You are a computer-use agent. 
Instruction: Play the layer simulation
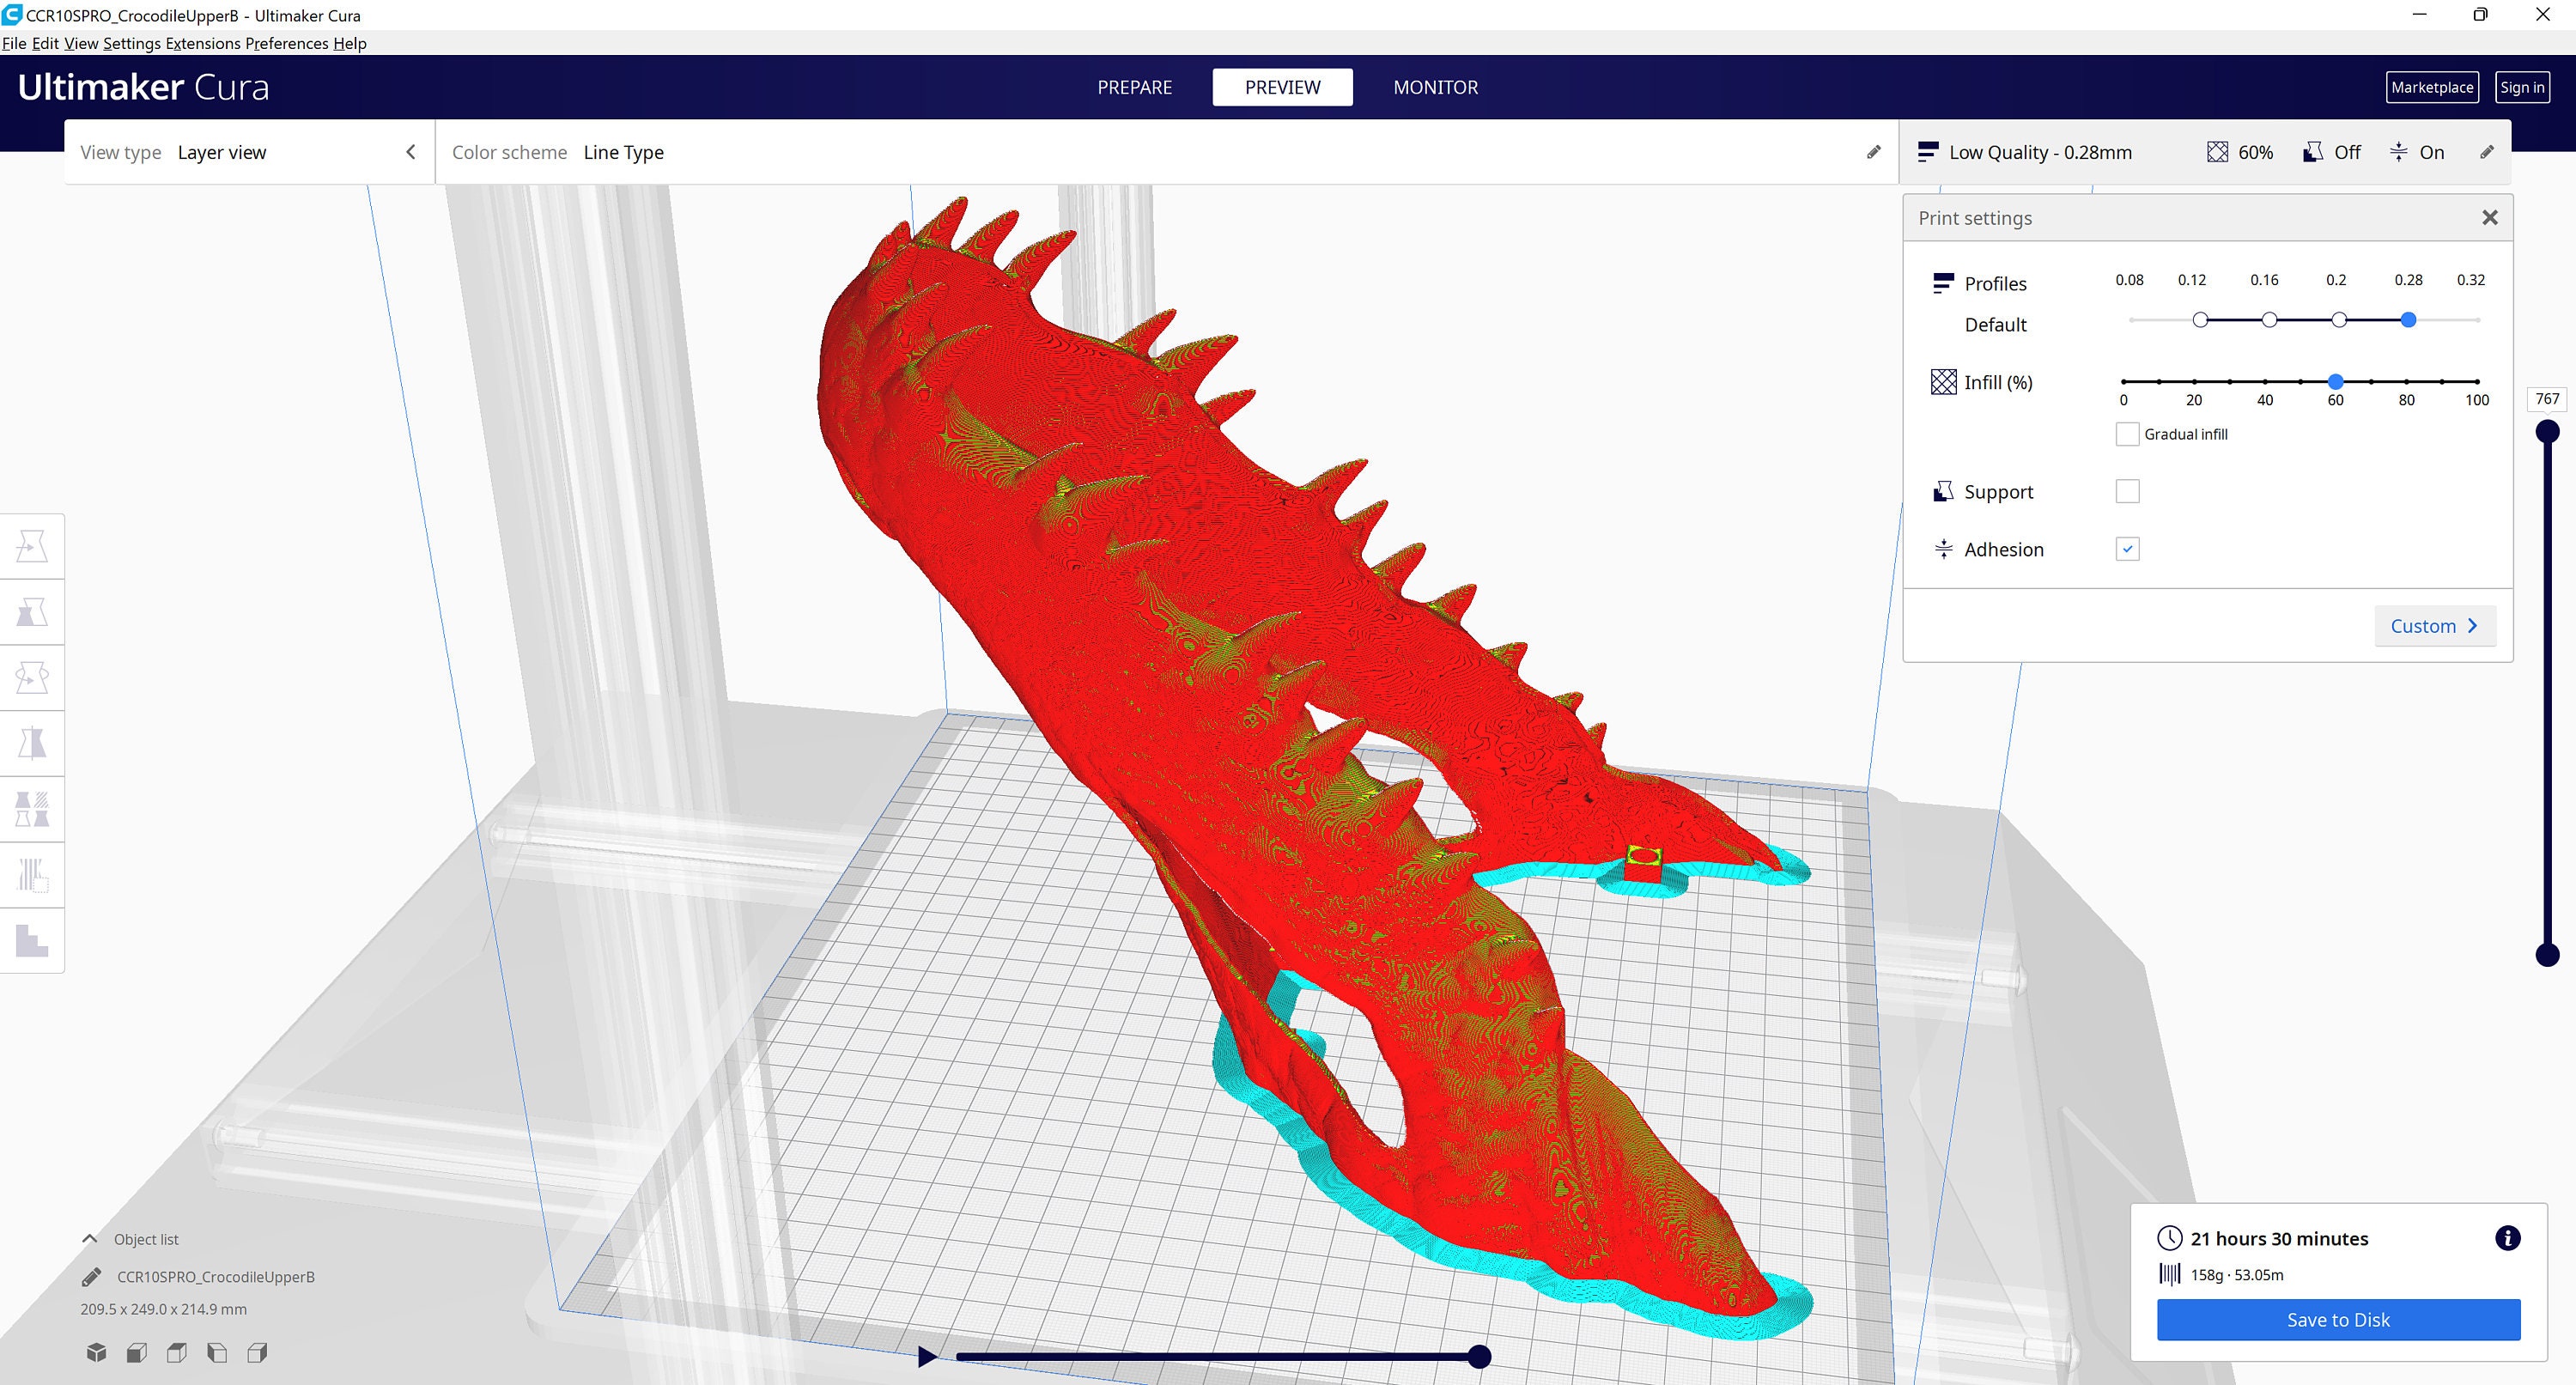(x=927, y=1356)
